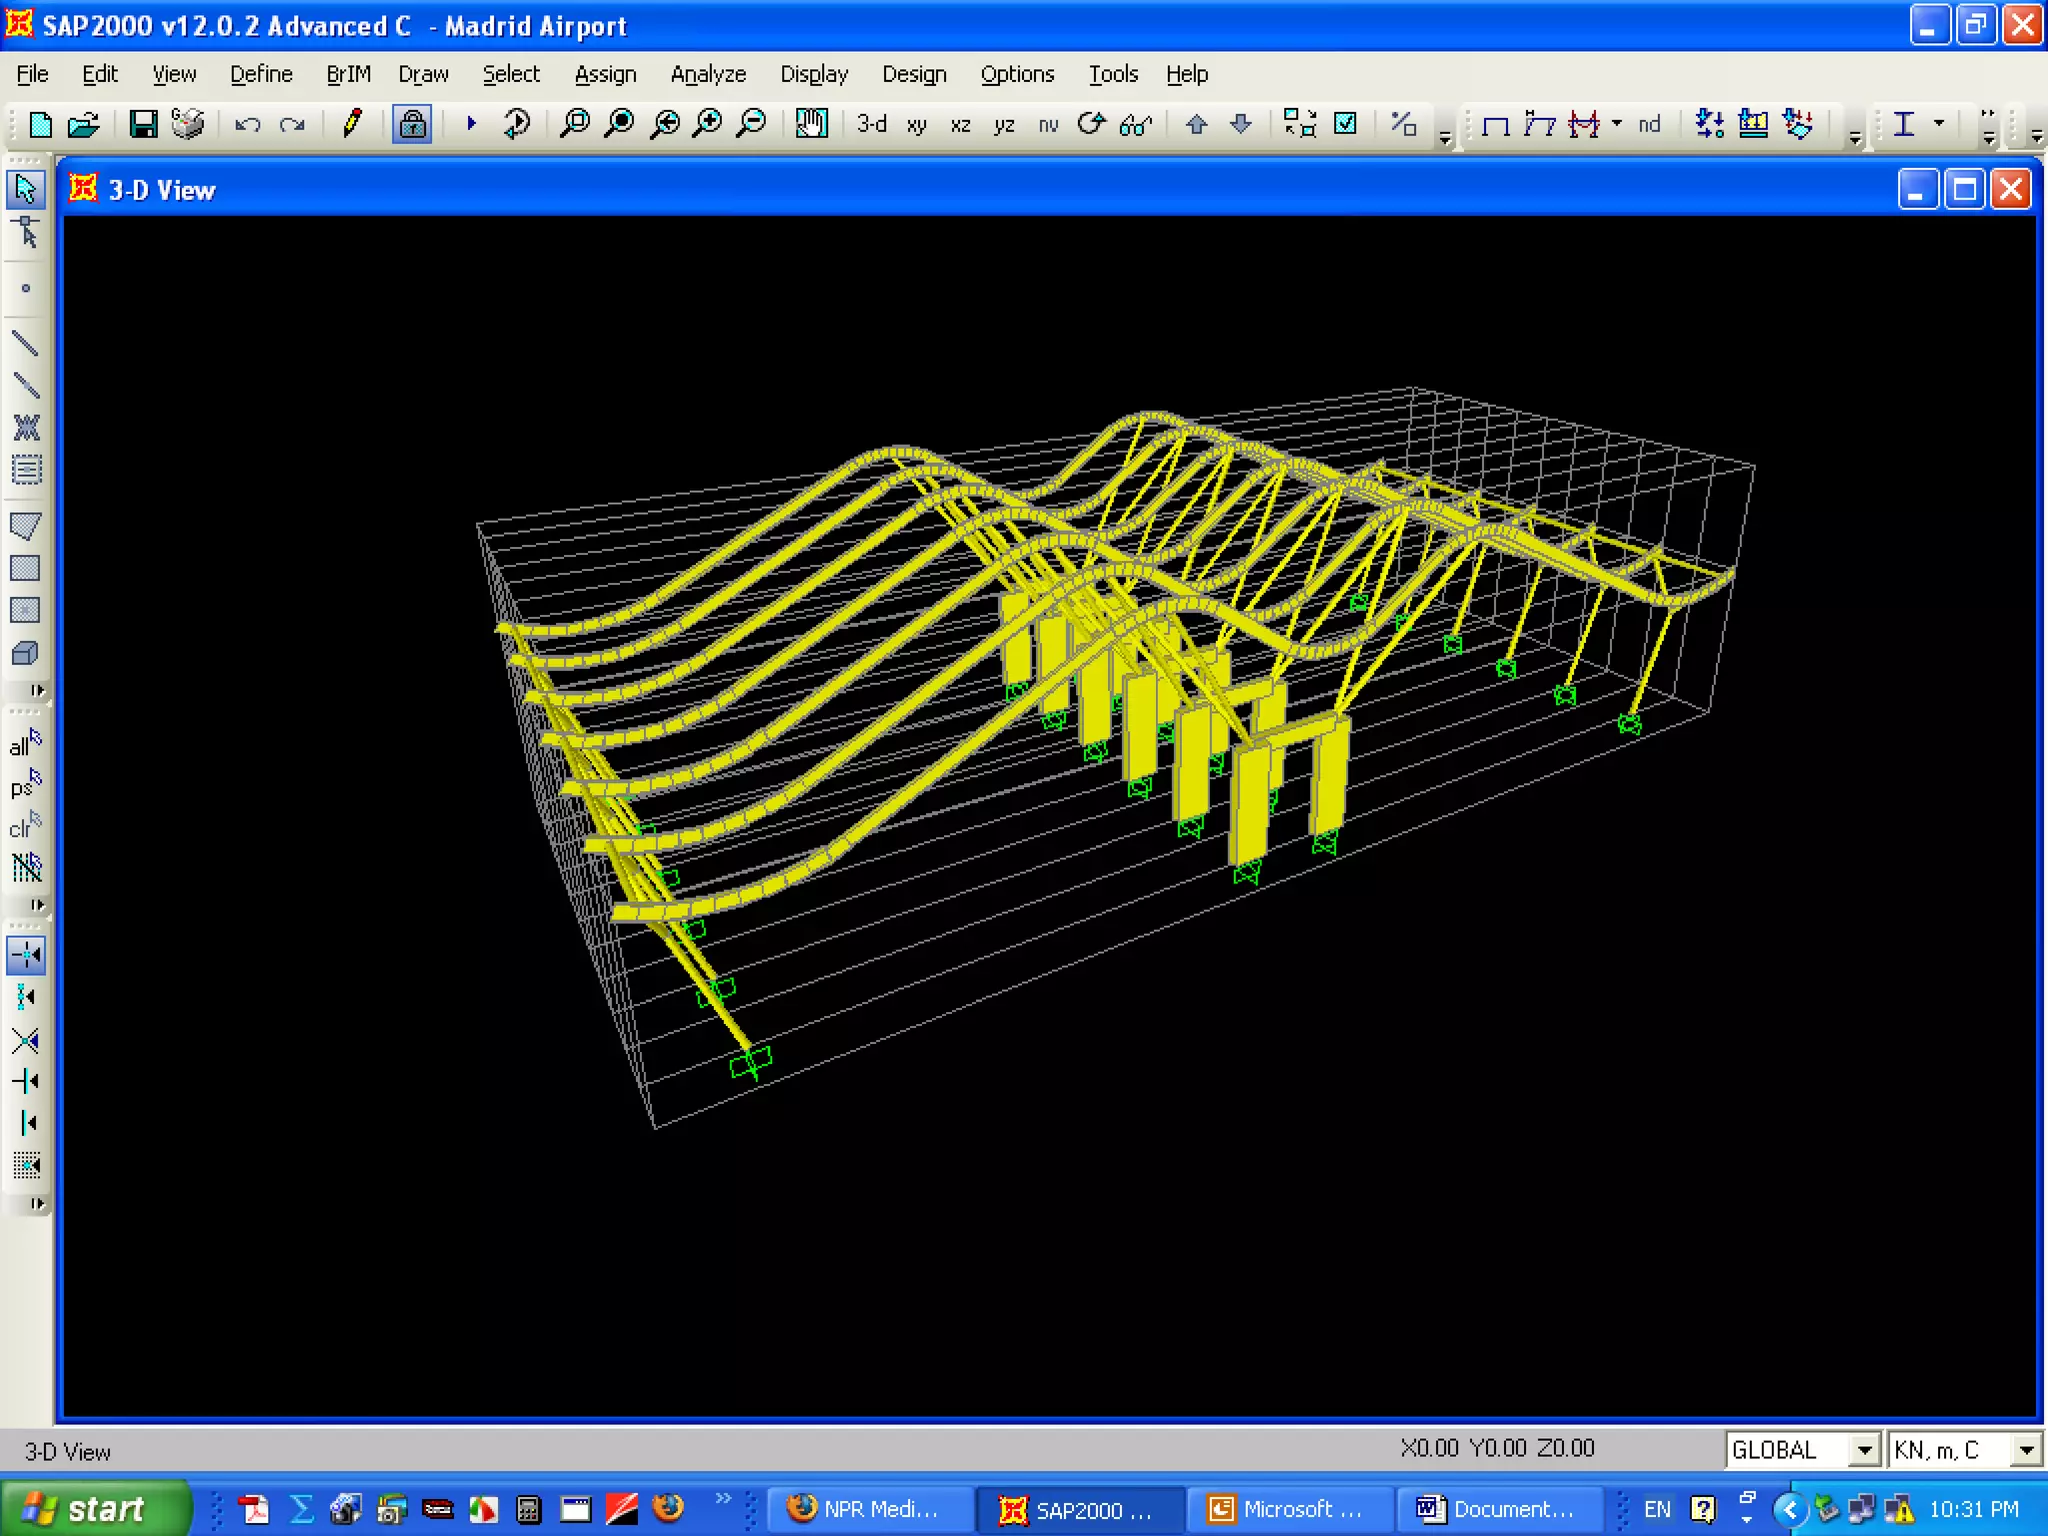Switch to the xy plane view
The height and width of the screenshot is (1536, 2048).
click(x=916, y=125)
